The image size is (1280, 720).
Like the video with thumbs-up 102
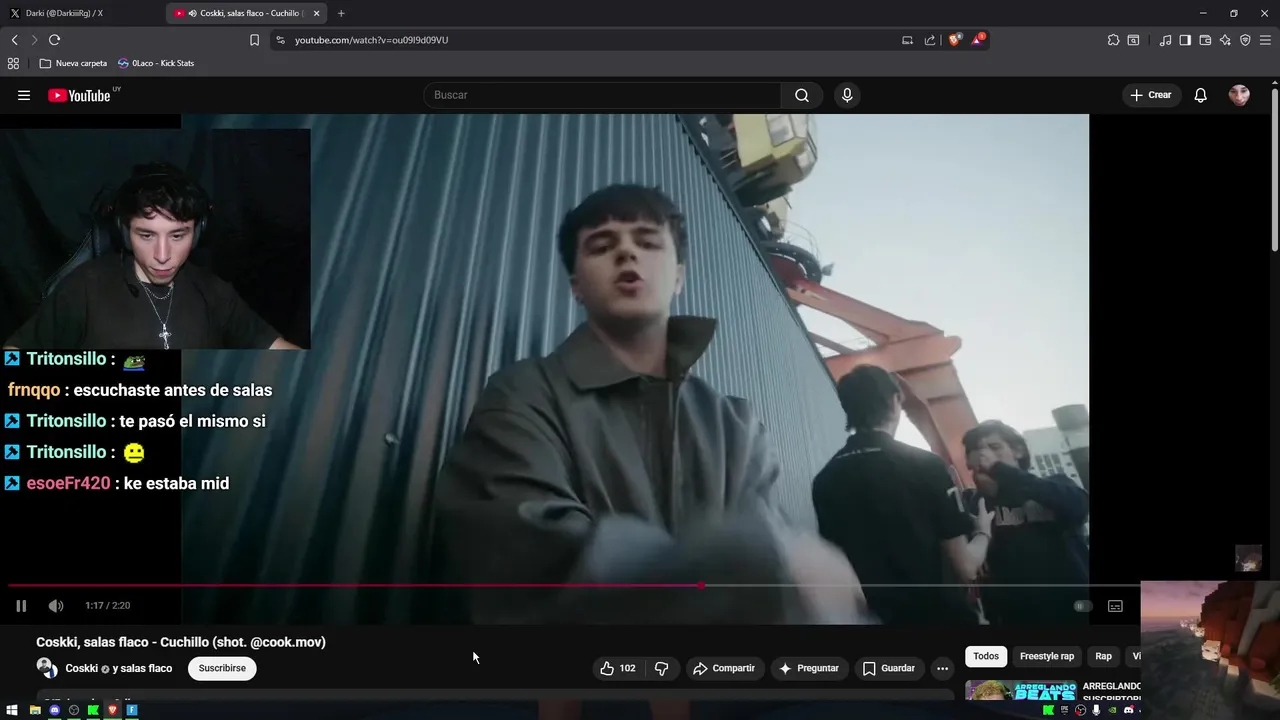pos(618,668)
